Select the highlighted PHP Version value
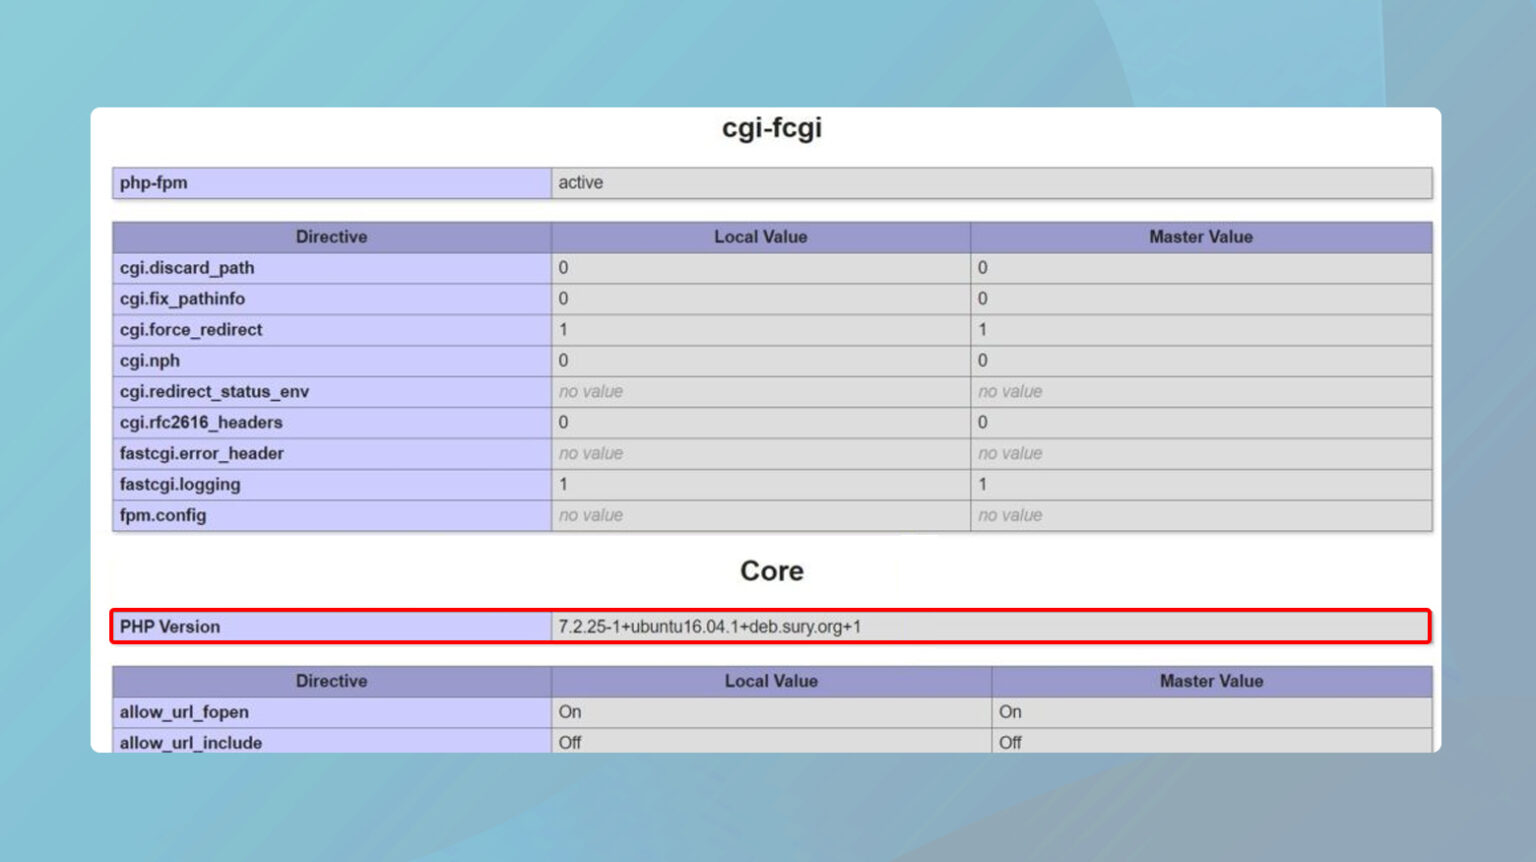Image resolution: width=1536 pixels, height=862 pixels. (x=712, y=626)
